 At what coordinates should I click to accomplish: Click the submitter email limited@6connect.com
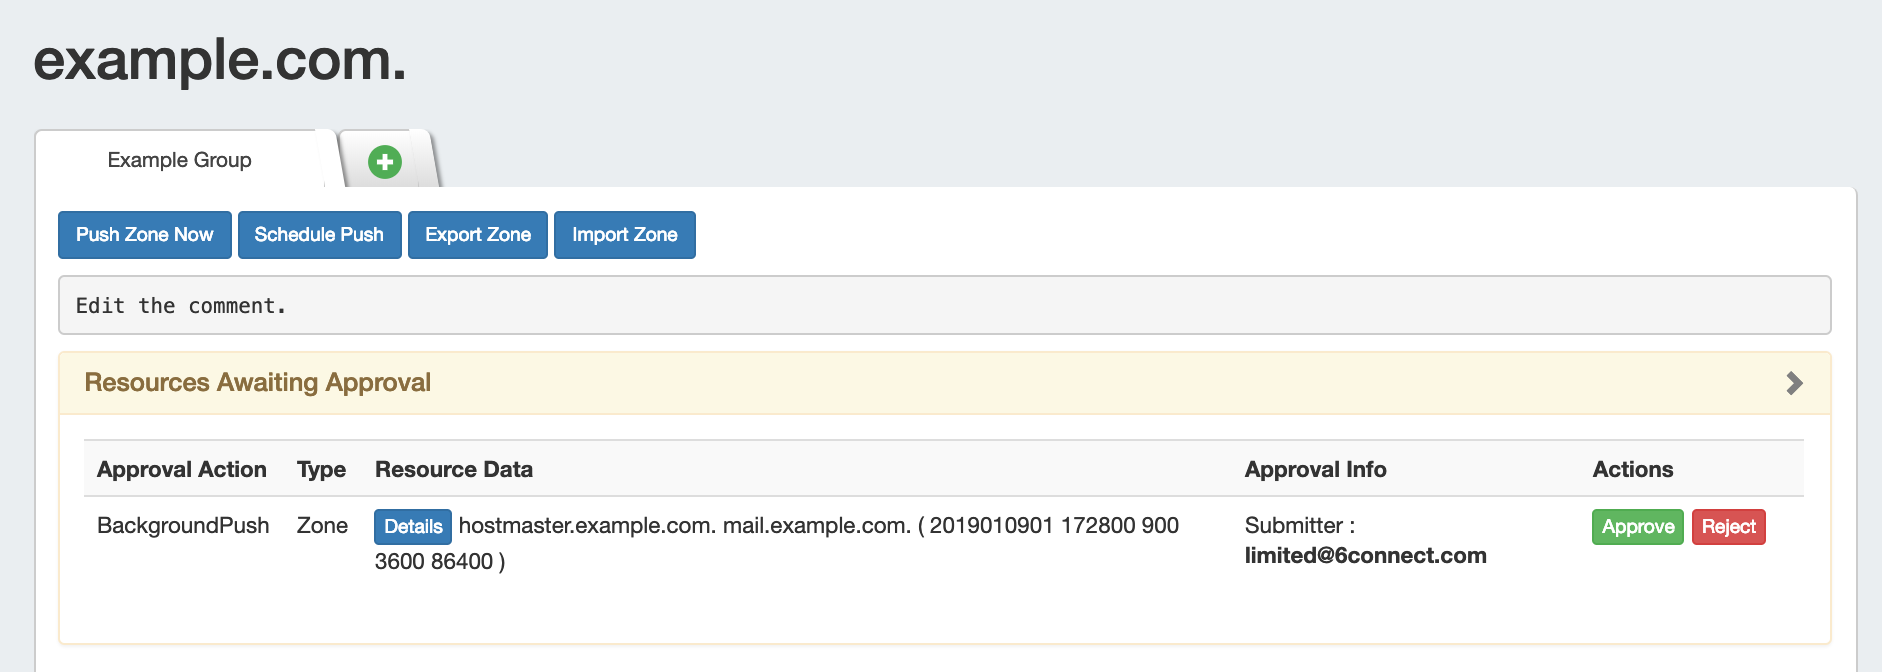click(1365, 556)
